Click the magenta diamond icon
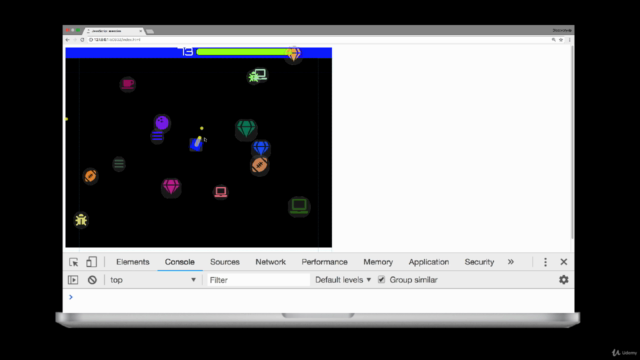The image size is (640, 360). (171, 187)
